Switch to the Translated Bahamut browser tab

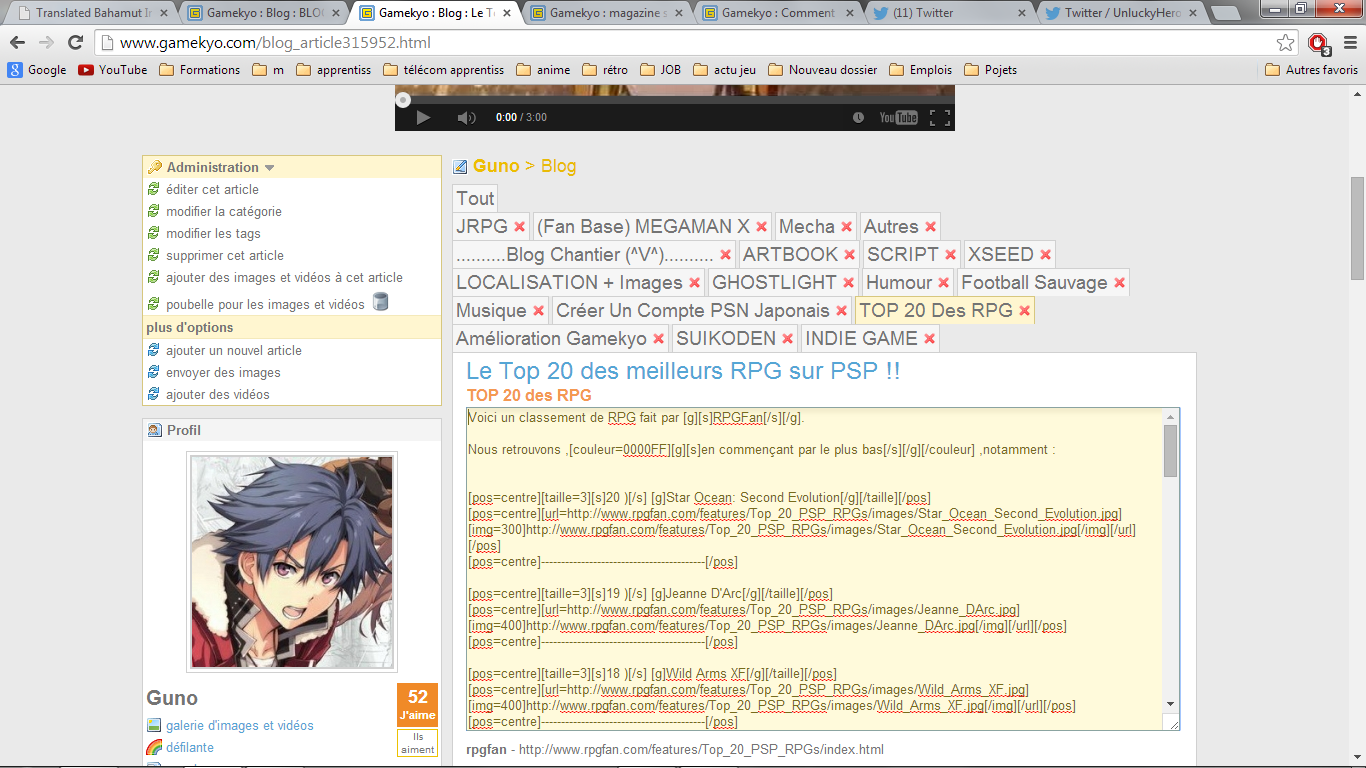pyautogui.click(x=90, y=13)
